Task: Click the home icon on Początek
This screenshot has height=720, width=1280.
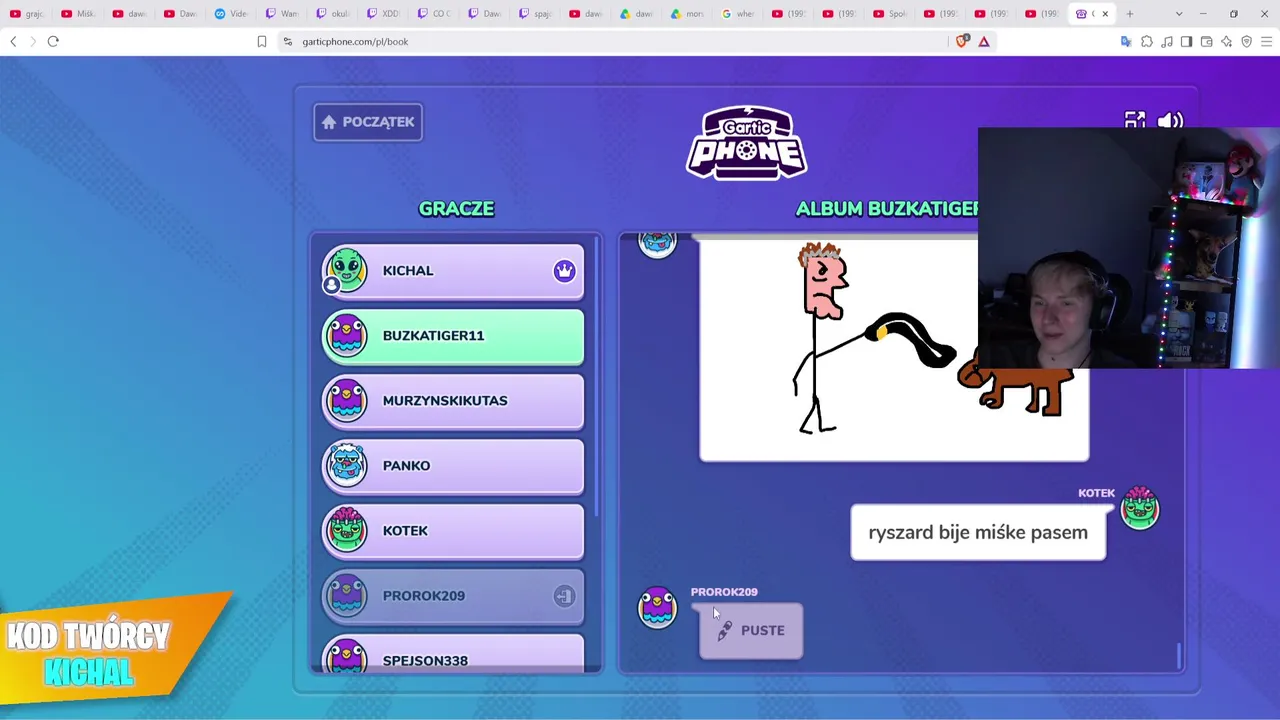Action: pyautogui.click(x=329, y=122)
